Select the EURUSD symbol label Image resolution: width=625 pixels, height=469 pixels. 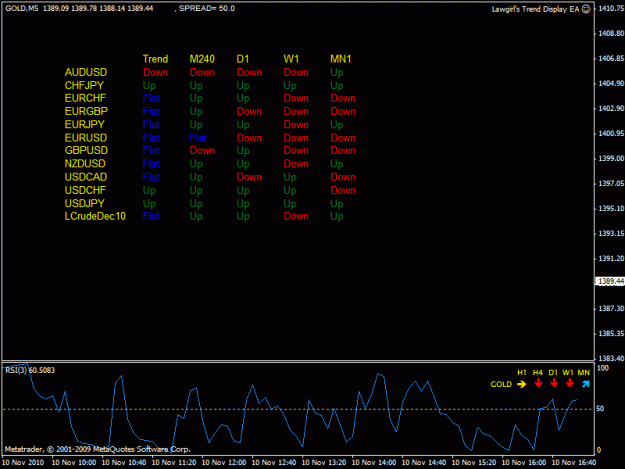(x=86, y=138)
